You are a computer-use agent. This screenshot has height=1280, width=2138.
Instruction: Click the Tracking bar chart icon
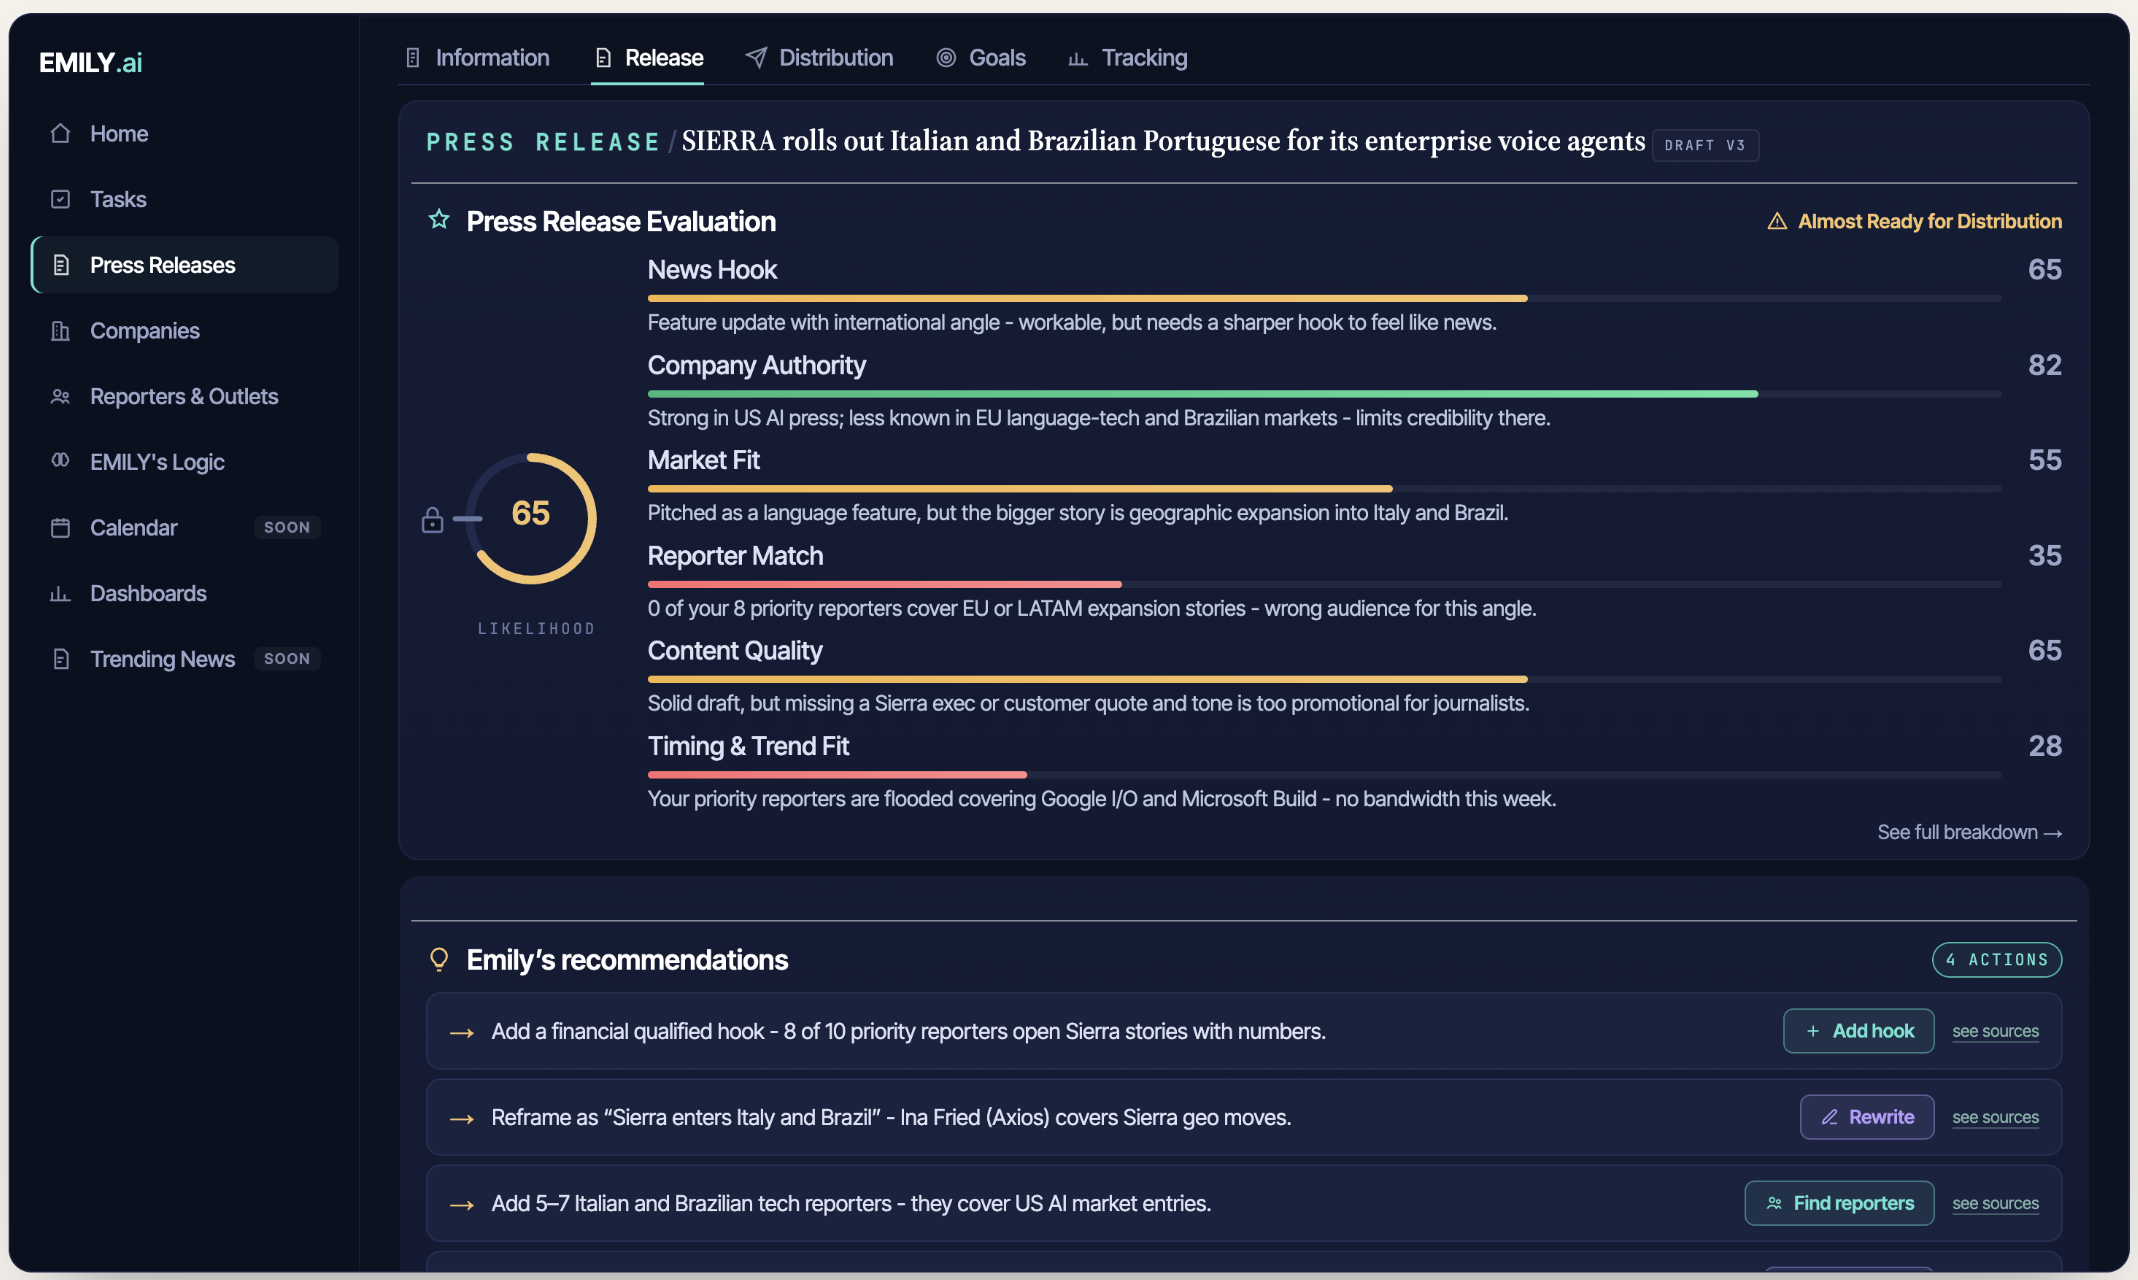click(1077, 59)
